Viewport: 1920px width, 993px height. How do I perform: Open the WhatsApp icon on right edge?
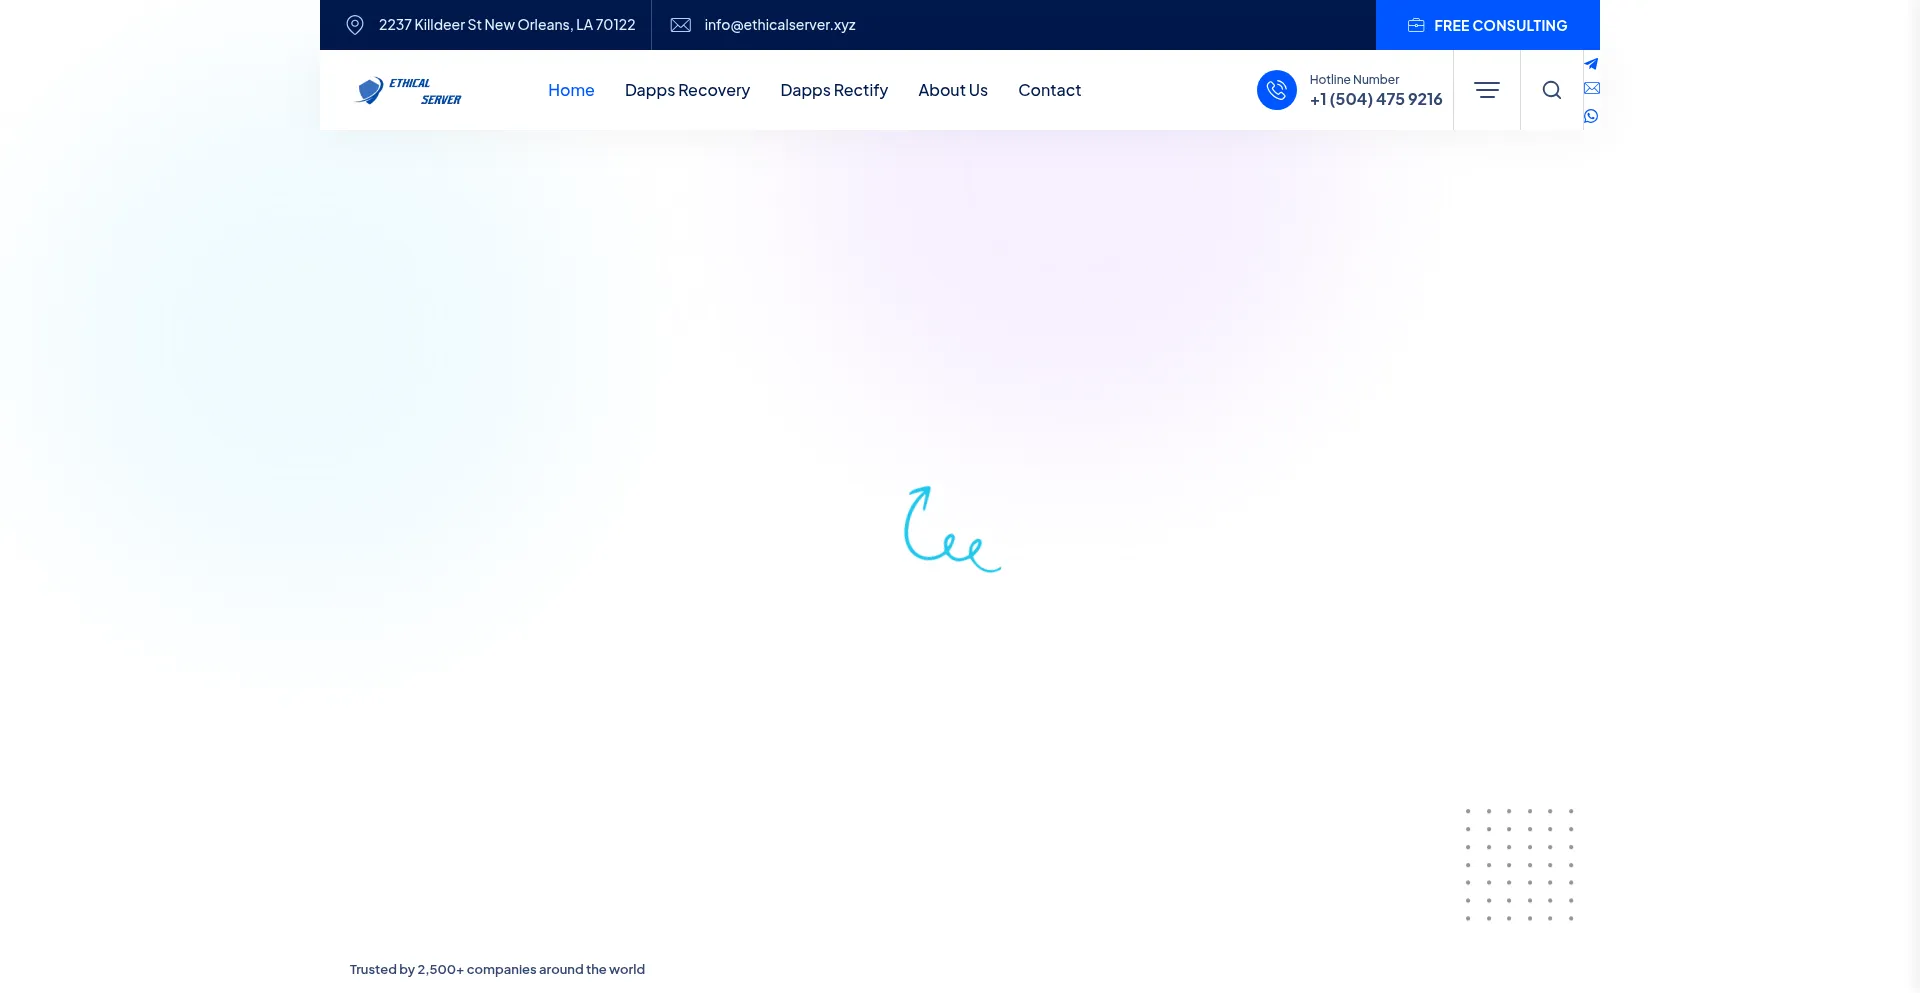(x=1591, y=116)
